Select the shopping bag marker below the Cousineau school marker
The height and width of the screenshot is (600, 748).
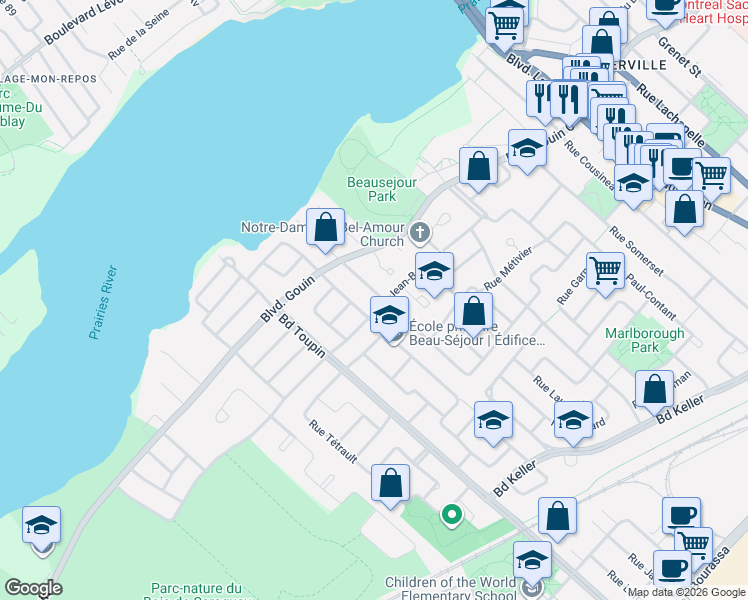coord(685,210)
